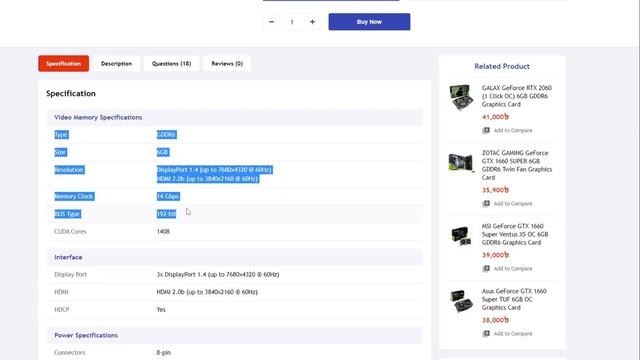Click the Specification section heading

[x=71, y=93]
